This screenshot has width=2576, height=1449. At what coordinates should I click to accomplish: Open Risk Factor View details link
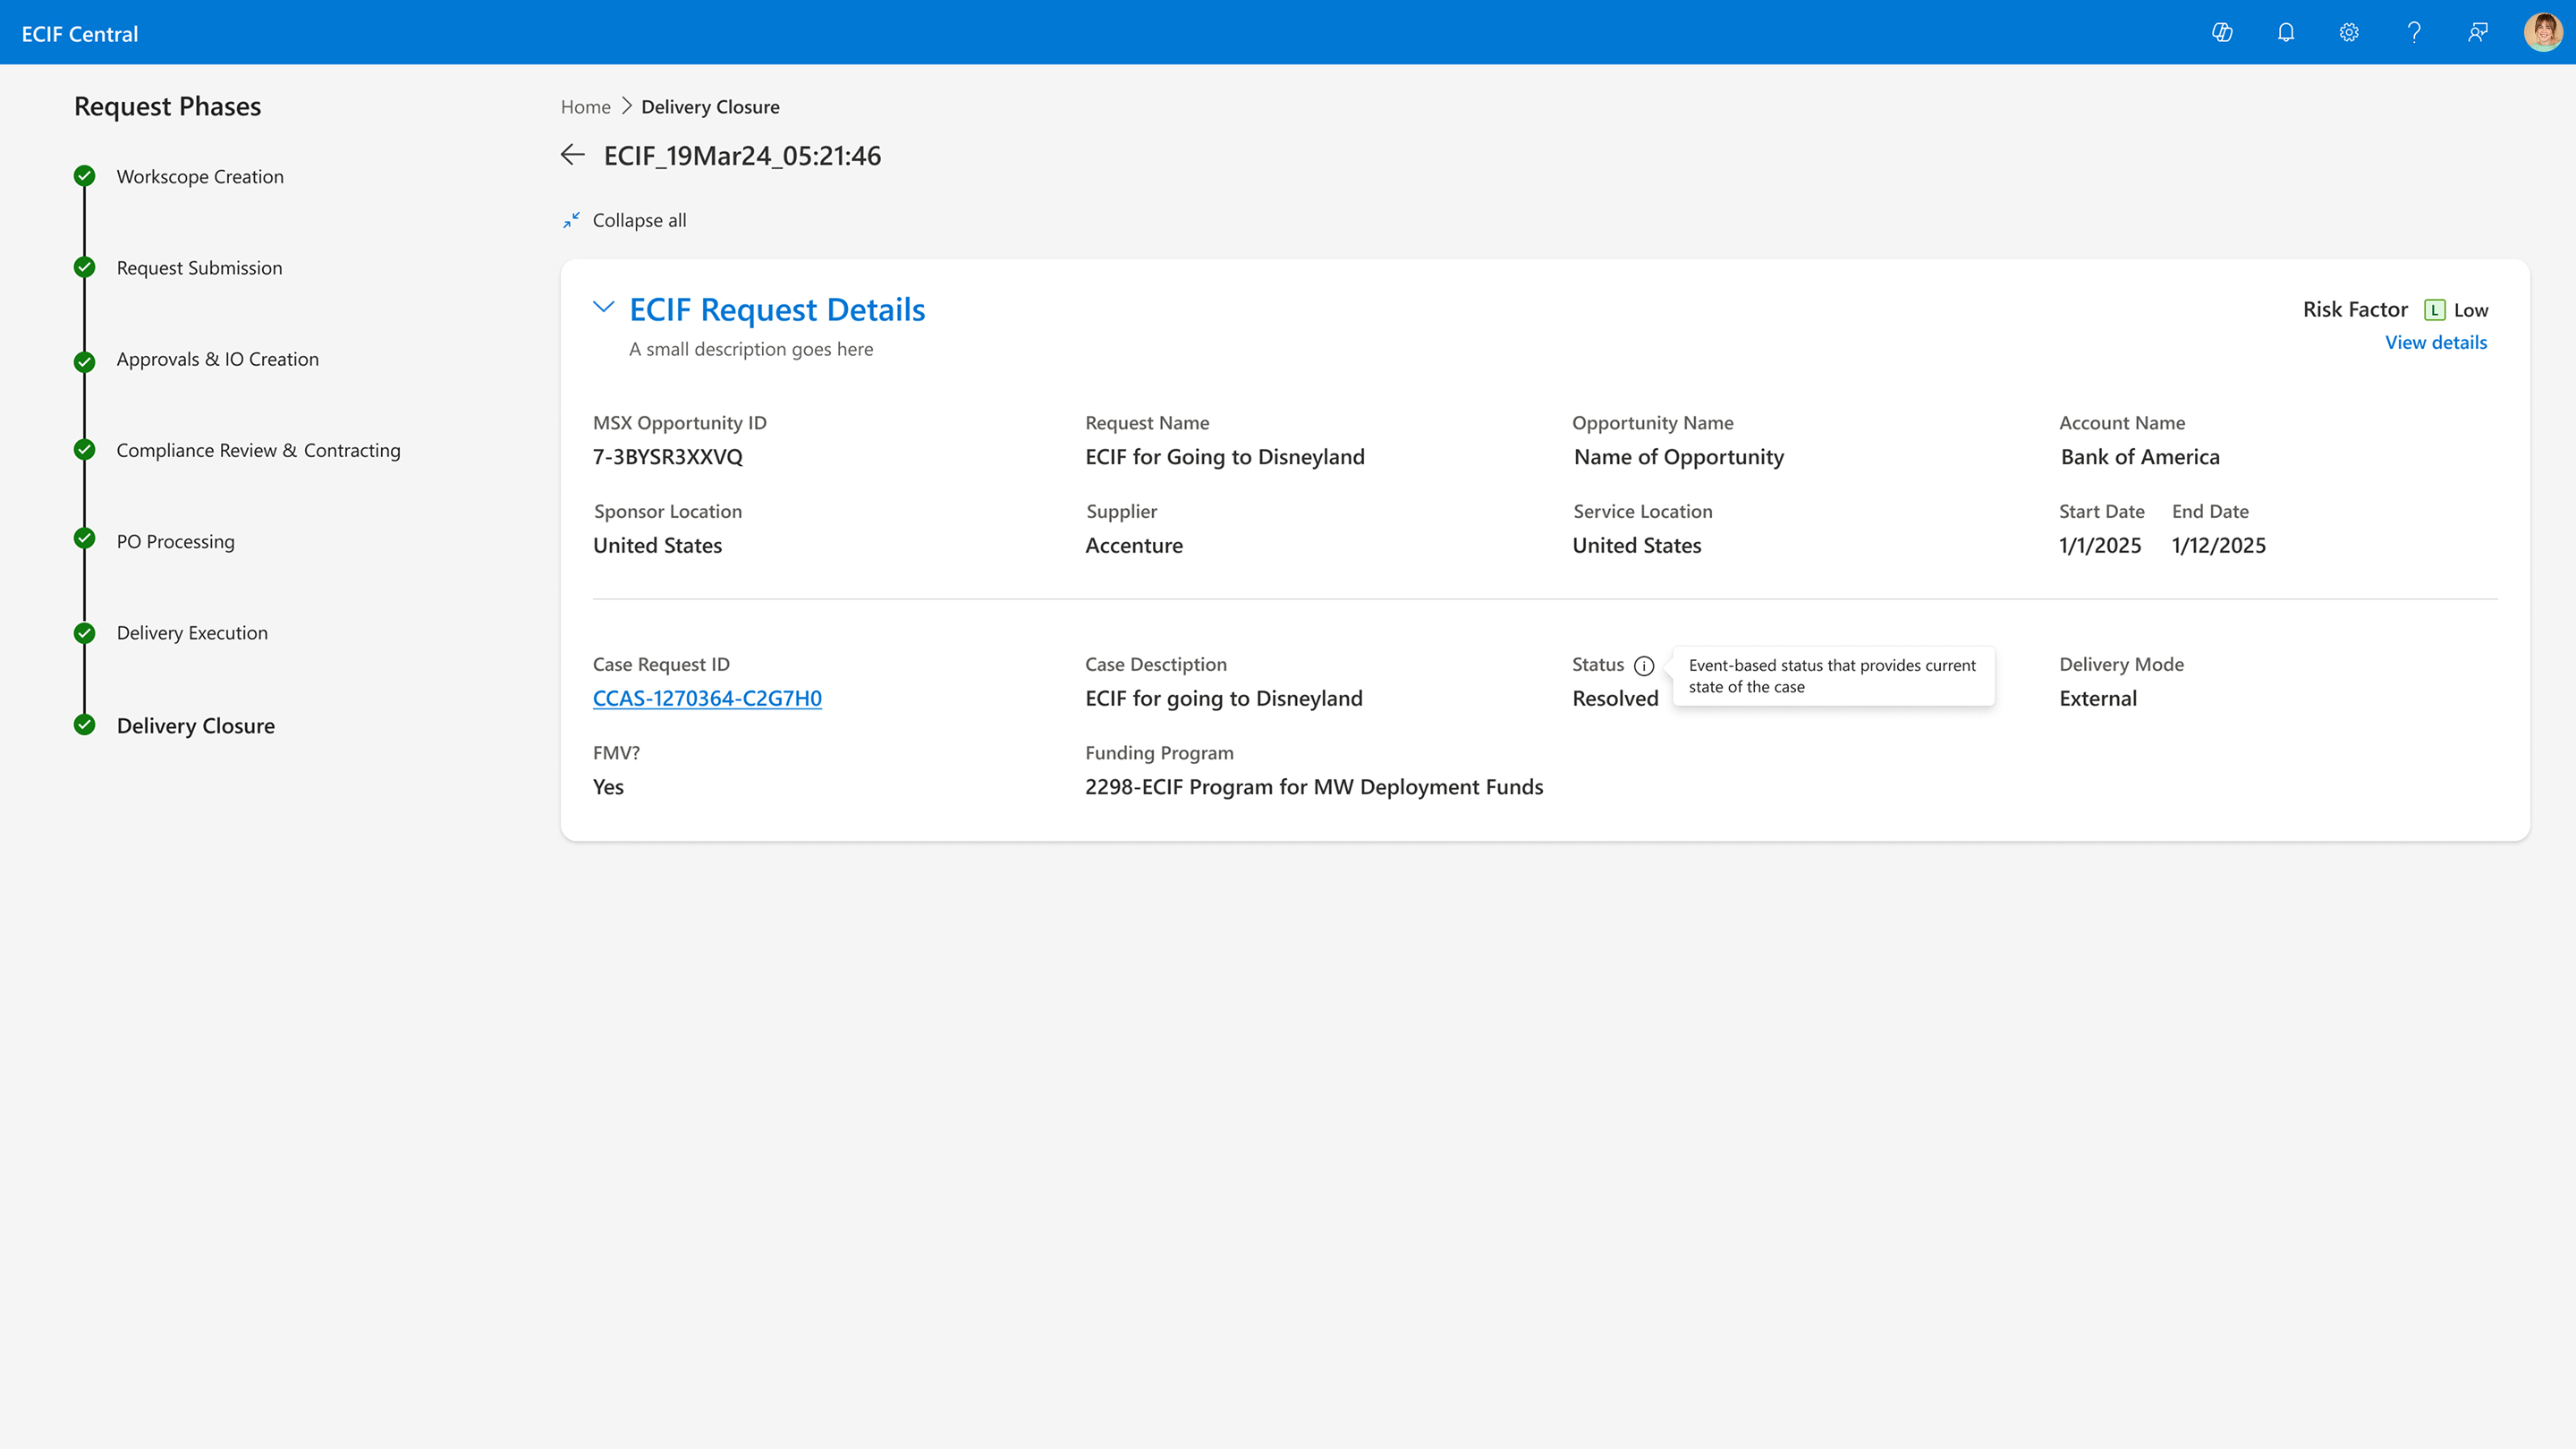click(x=2436, y=342)
